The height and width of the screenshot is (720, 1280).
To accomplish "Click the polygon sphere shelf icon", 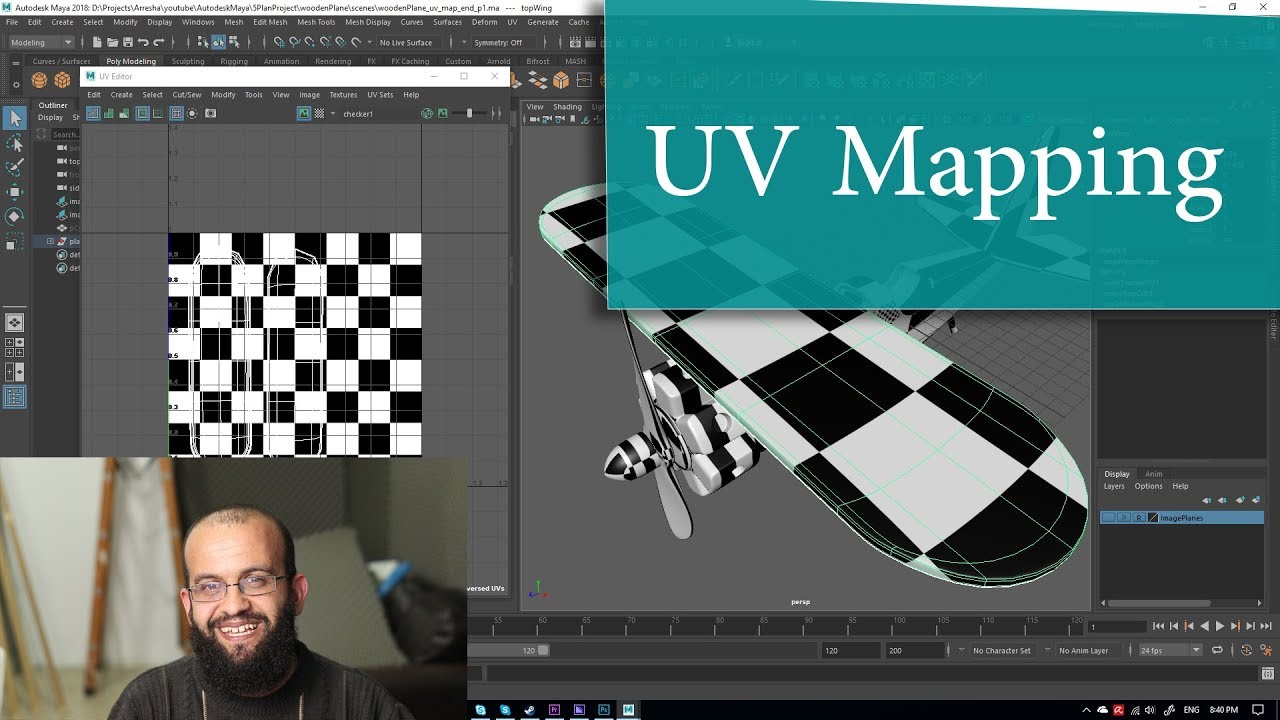I will point(39,80).
